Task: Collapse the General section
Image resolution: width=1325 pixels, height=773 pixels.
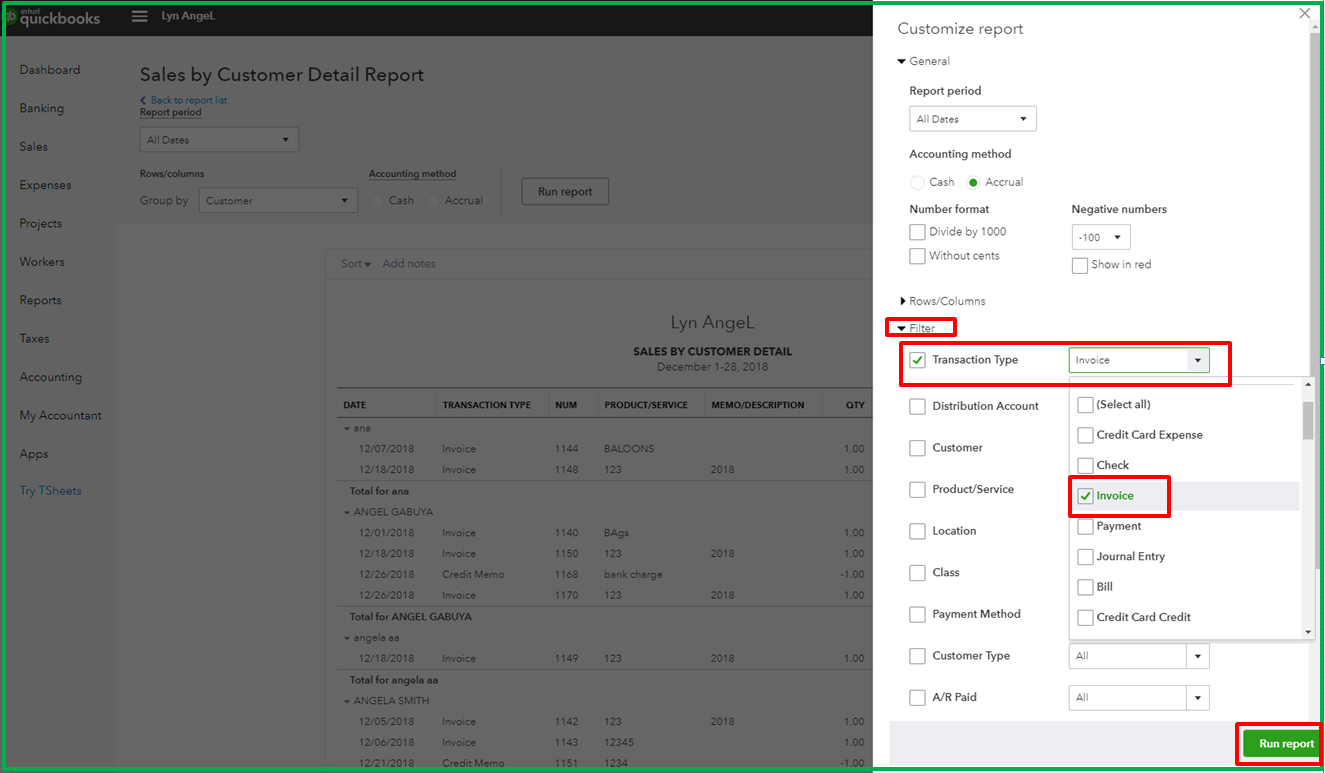Action: pyautogui.click(x=923, y=61)
